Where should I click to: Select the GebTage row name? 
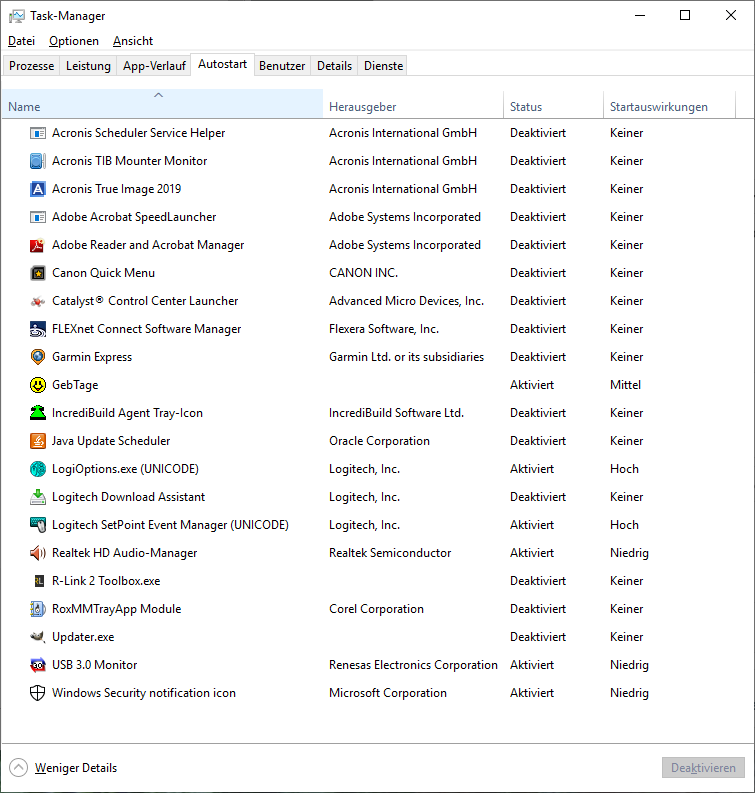coord(75,385)
